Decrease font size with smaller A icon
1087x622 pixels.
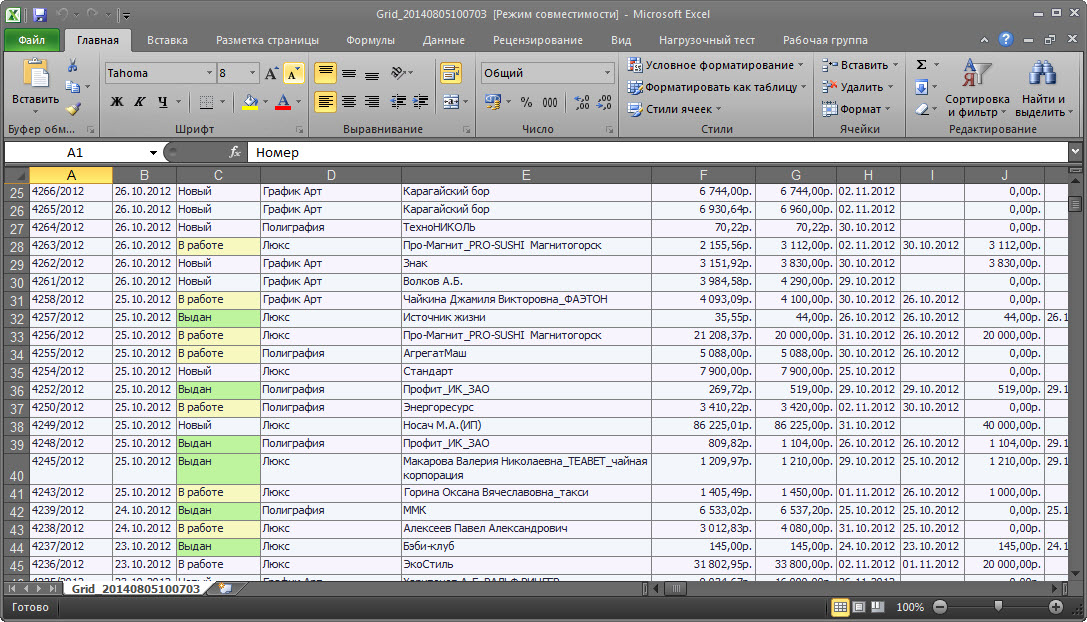click(x=294, y=73)
